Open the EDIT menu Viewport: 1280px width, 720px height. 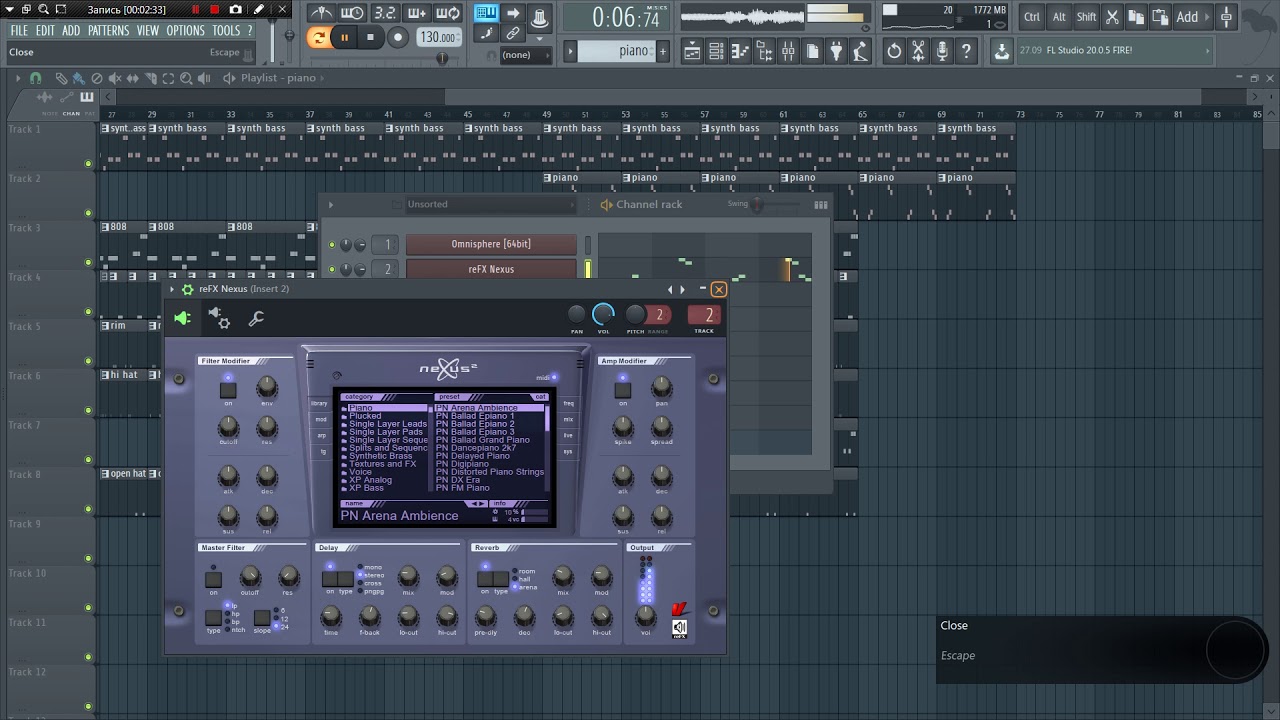(46, 31)
